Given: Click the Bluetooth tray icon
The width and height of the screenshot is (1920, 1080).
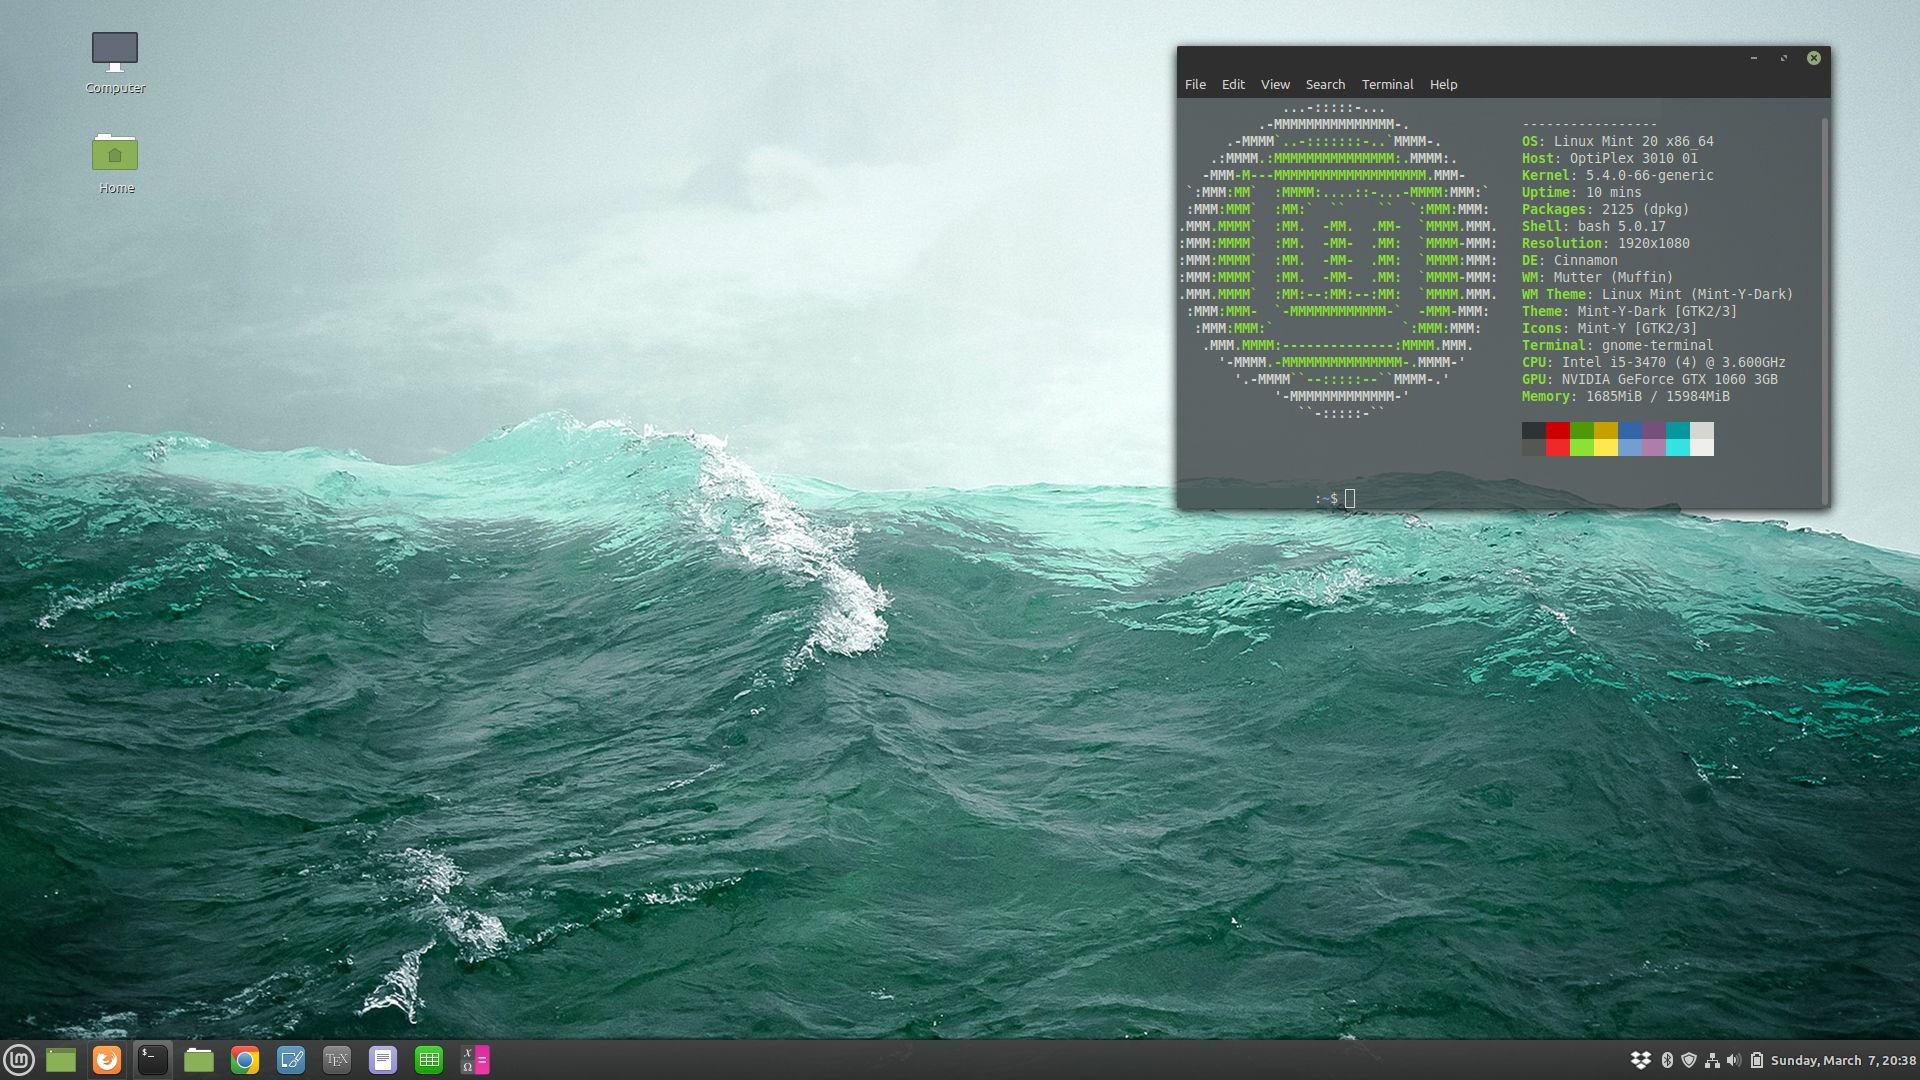Looking at the screenshot, I should (1667, 1060).
